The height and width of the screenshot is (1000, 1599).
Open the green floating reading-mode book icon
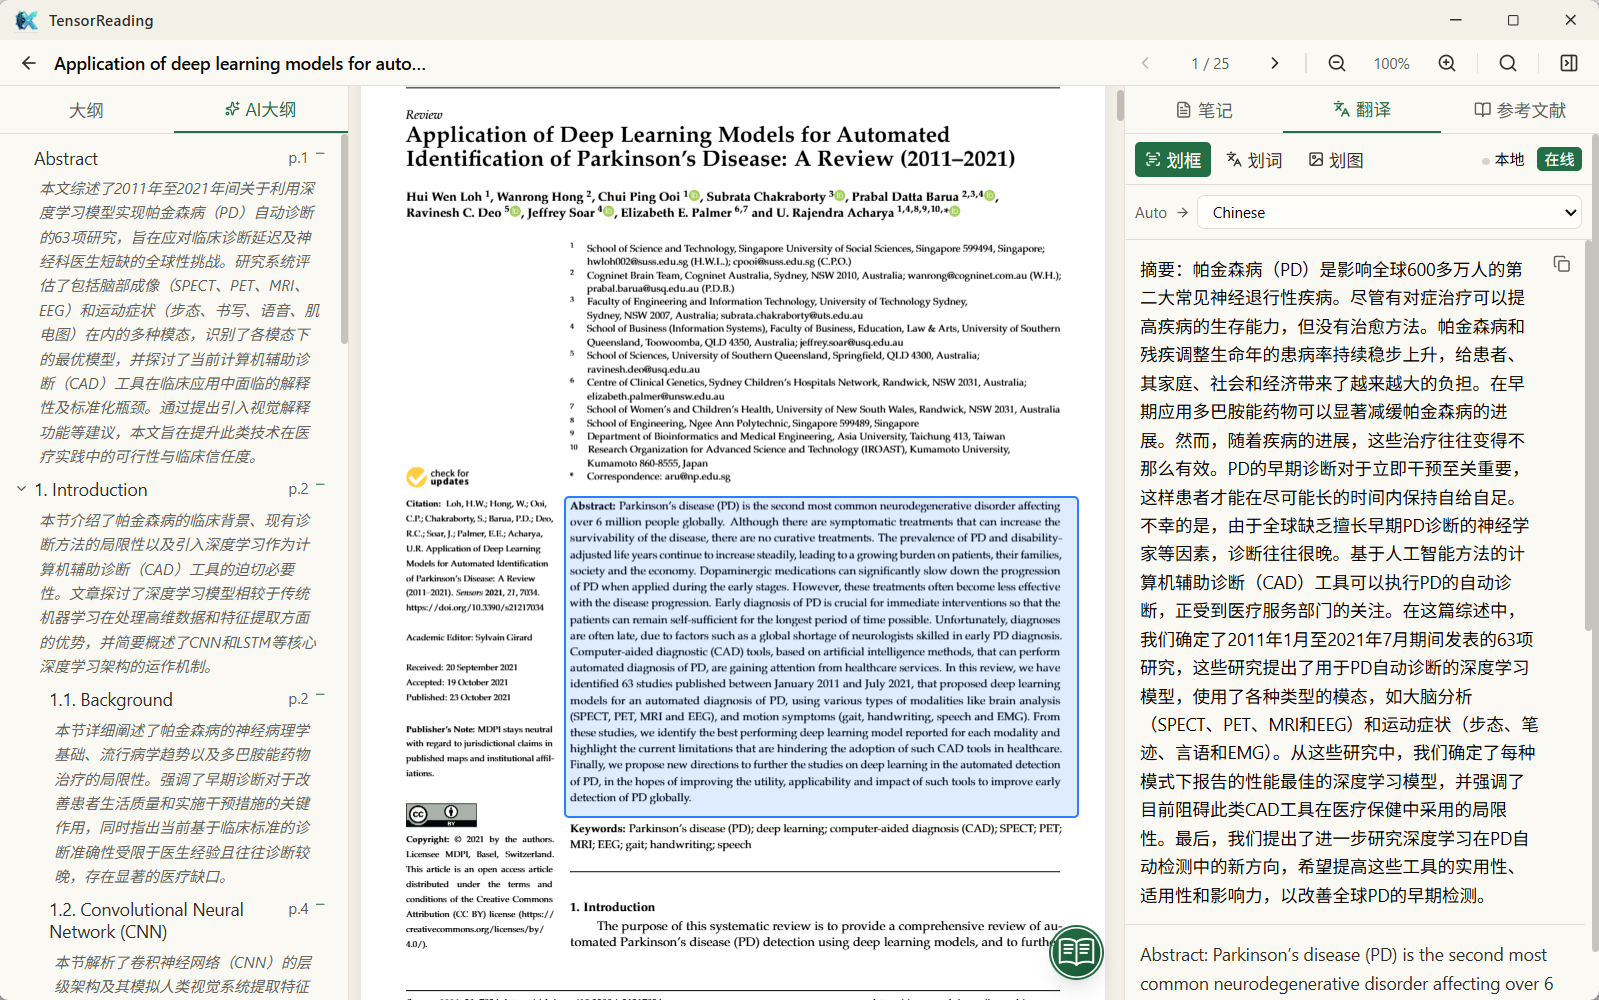1076,951
